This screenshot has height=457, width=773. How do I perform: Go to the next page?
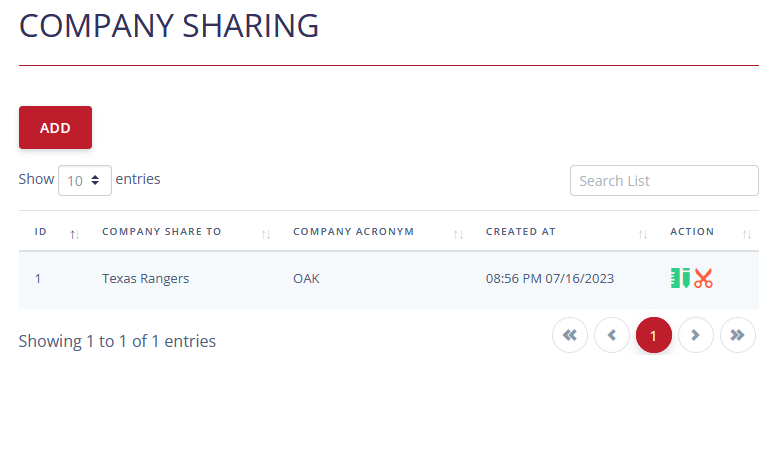[x=696, y=335]
